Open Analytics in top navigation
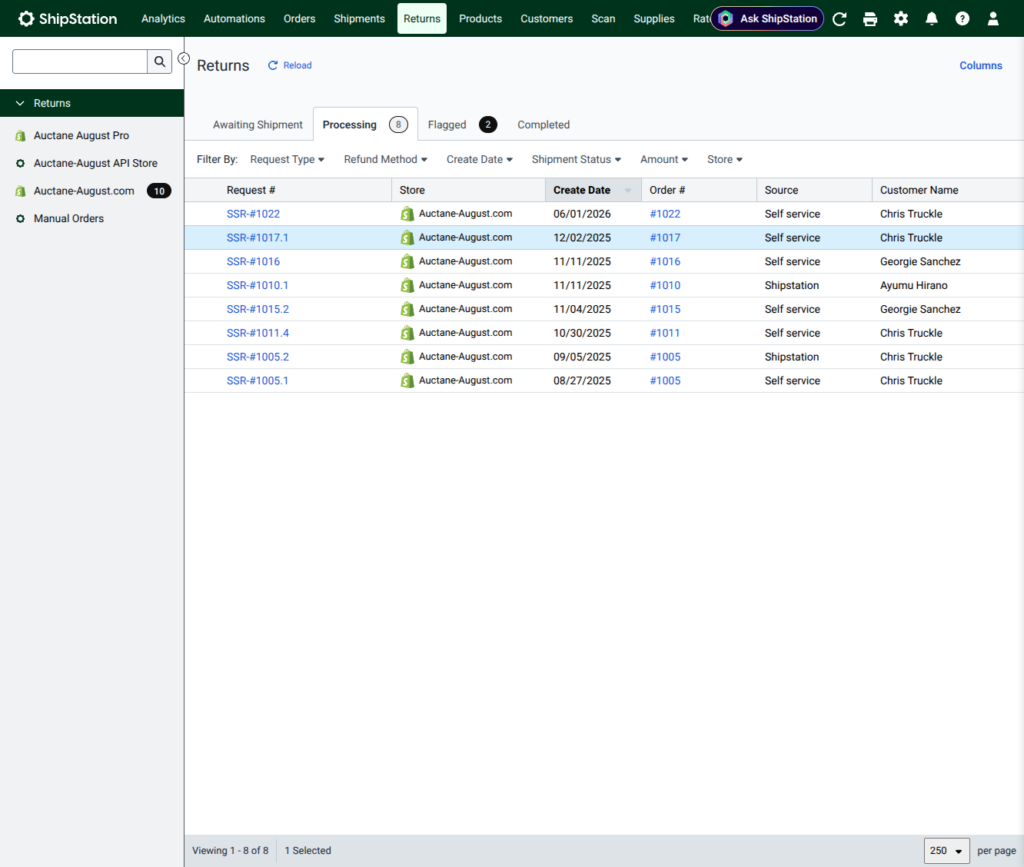Image resolution: width=1024 pixels, height=867 pixels. click(163, 18)
